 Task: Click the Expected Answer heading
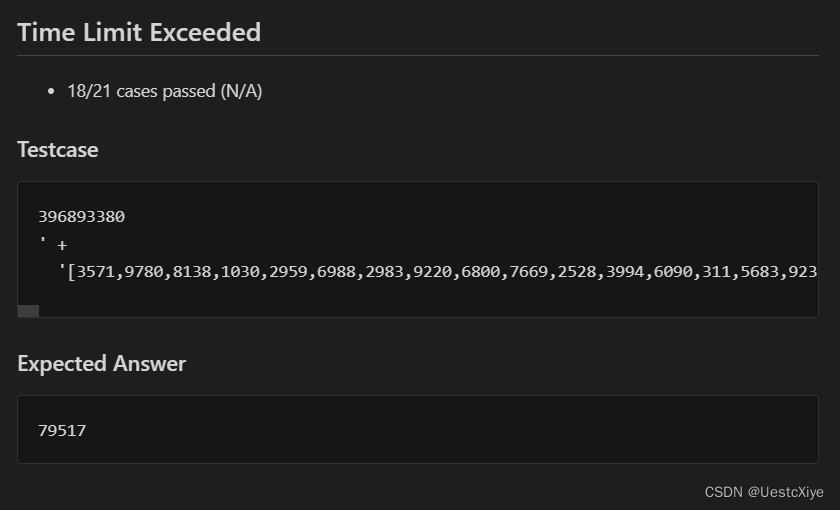pyautogui.click(x=102, y=364)
